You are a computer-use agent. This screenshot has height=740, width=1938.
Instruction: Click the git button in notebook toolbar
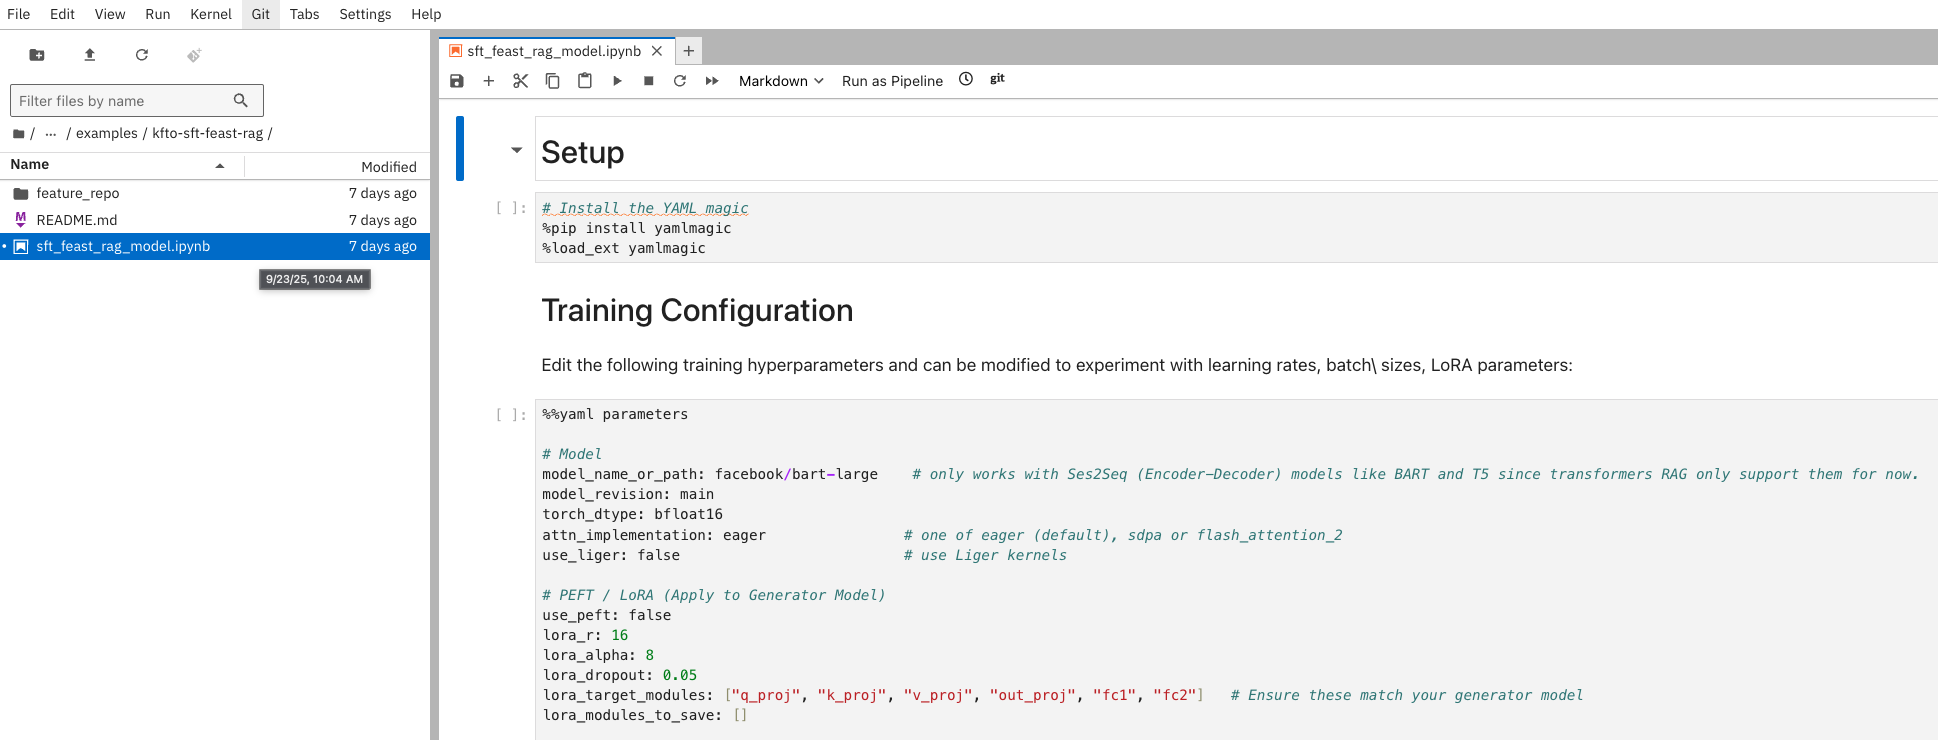[997, 80]
